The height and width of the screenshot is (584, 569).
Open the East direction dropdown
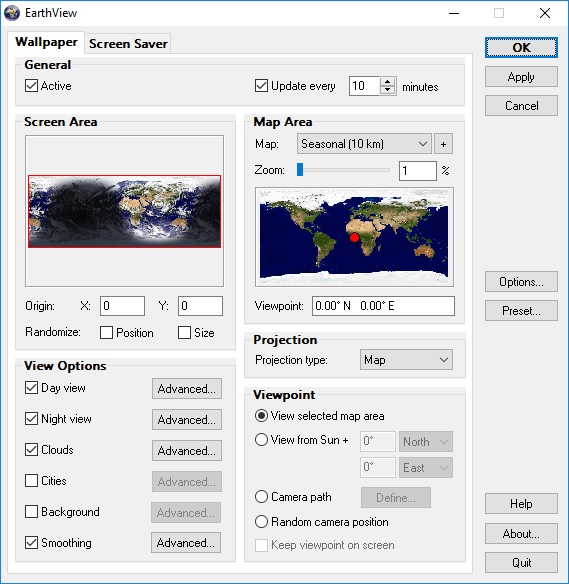pos(426,468)
